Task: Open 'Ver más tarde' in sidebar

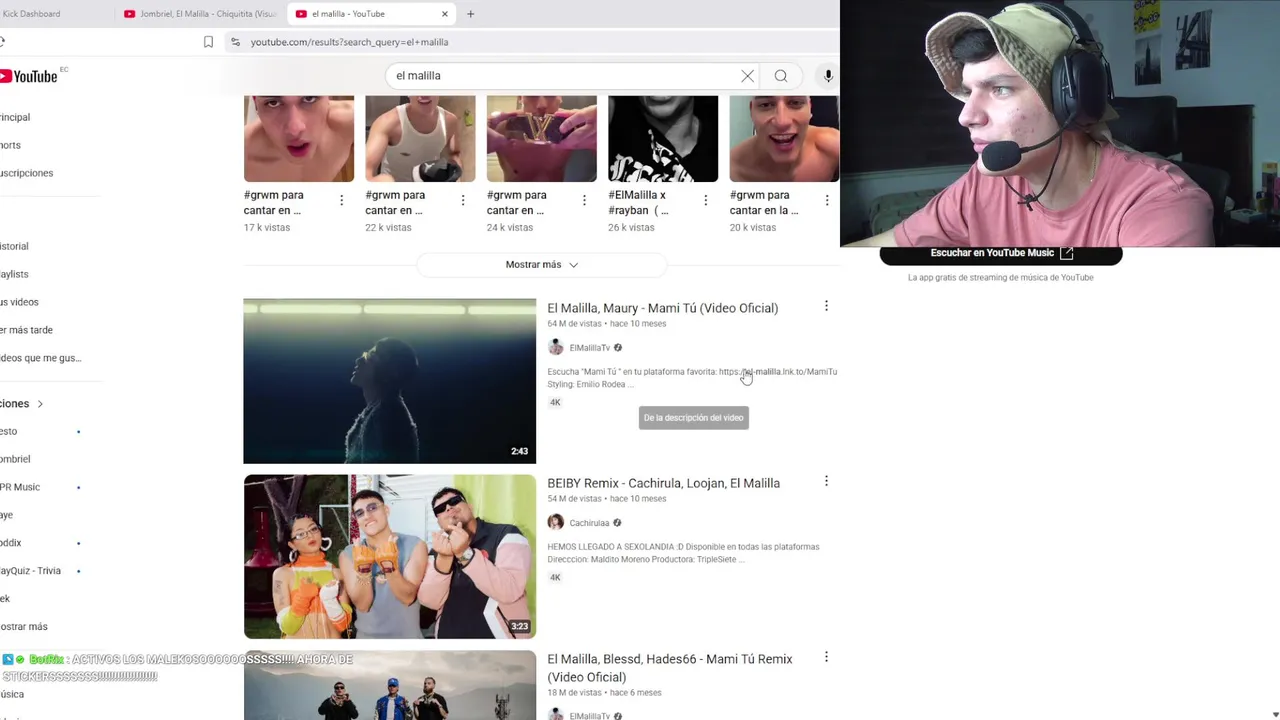Action: [26, 330]
